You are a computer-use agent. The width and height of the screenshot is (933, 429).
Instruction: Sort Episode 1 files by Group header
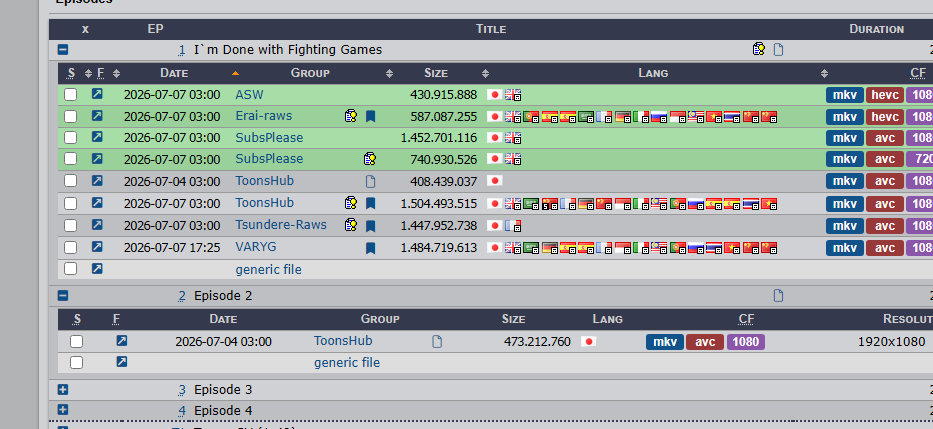pyautogui.click(x=310, y=73)
